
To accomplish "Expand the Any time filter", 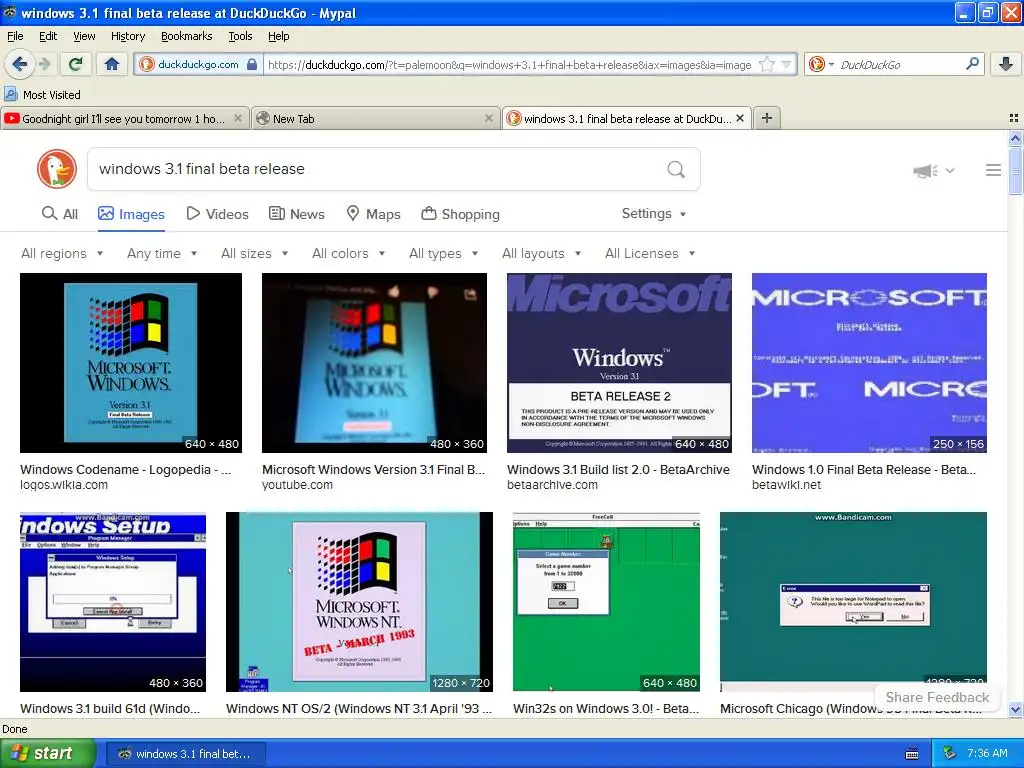I will [x=162, y=253].
